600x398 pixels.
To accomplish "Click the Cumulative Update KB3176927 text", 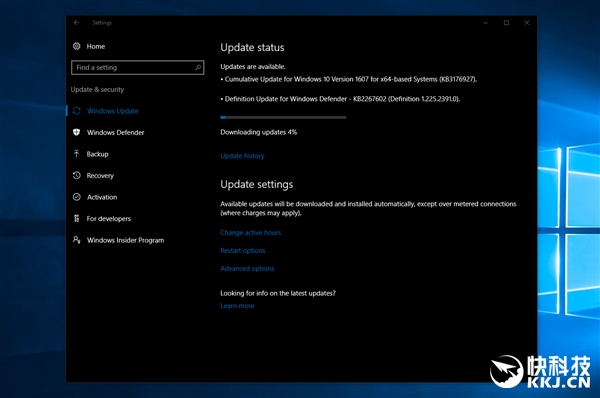I will click(349, 79).
